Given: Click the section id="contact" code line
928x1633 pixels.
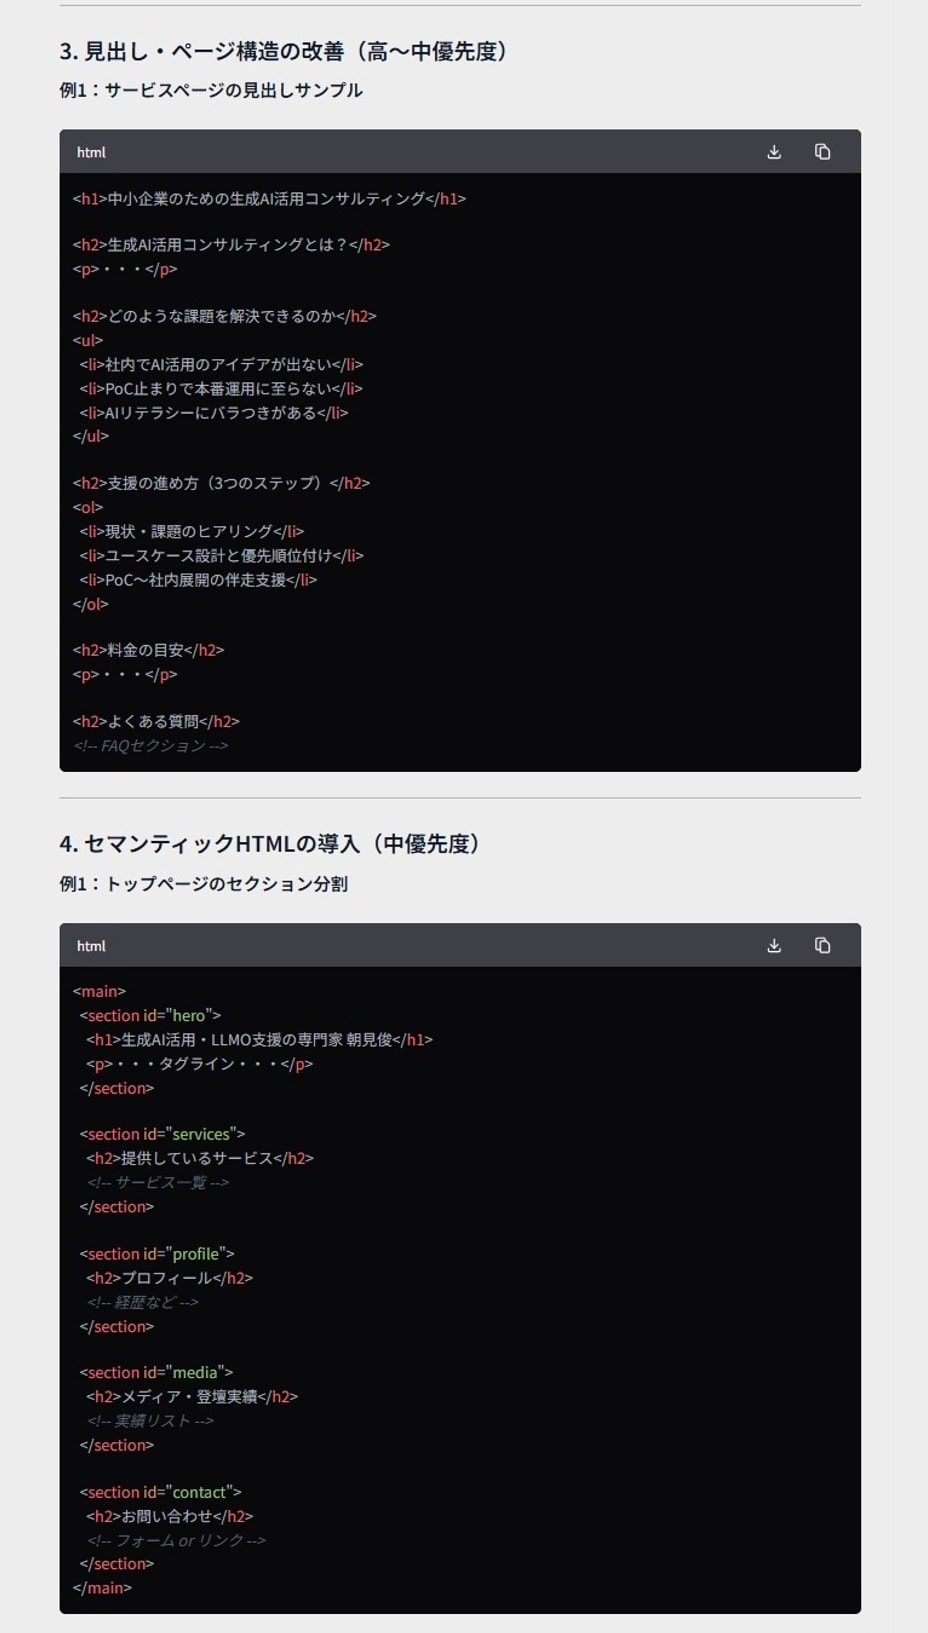Looking at the screenshot, I should (x=160, y=1492).
